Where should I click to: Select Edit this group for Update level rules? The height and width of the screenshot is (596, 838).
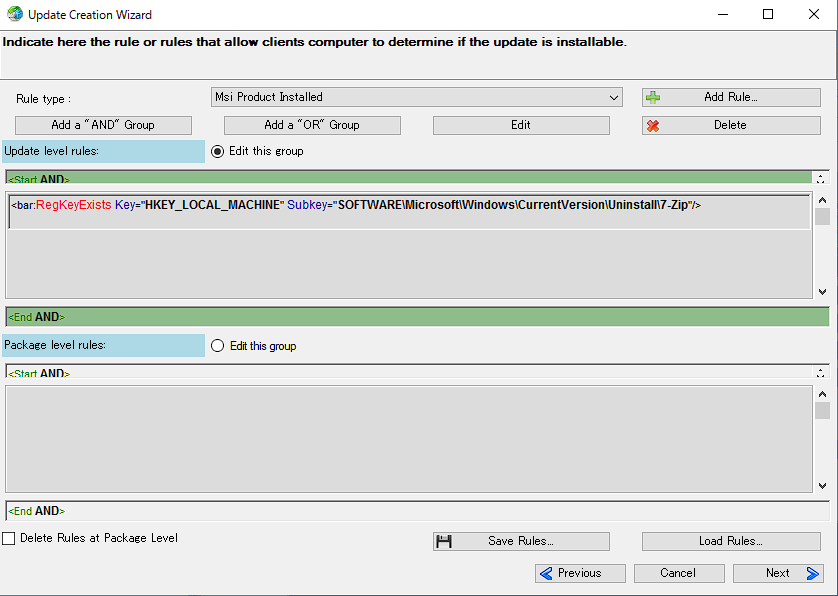tap(218, 151)
